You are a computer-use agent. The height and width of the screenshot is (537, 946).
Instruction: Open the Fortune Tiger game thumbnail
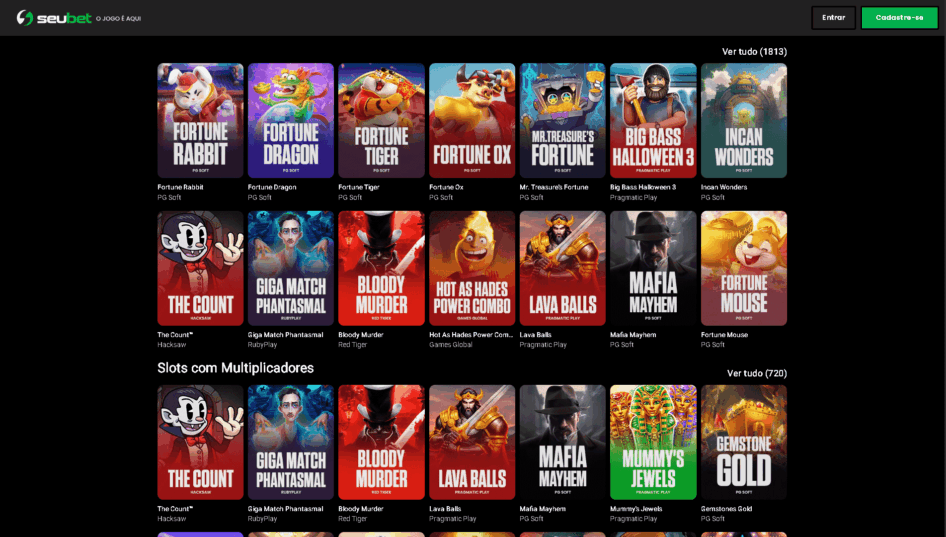[381, 121]
